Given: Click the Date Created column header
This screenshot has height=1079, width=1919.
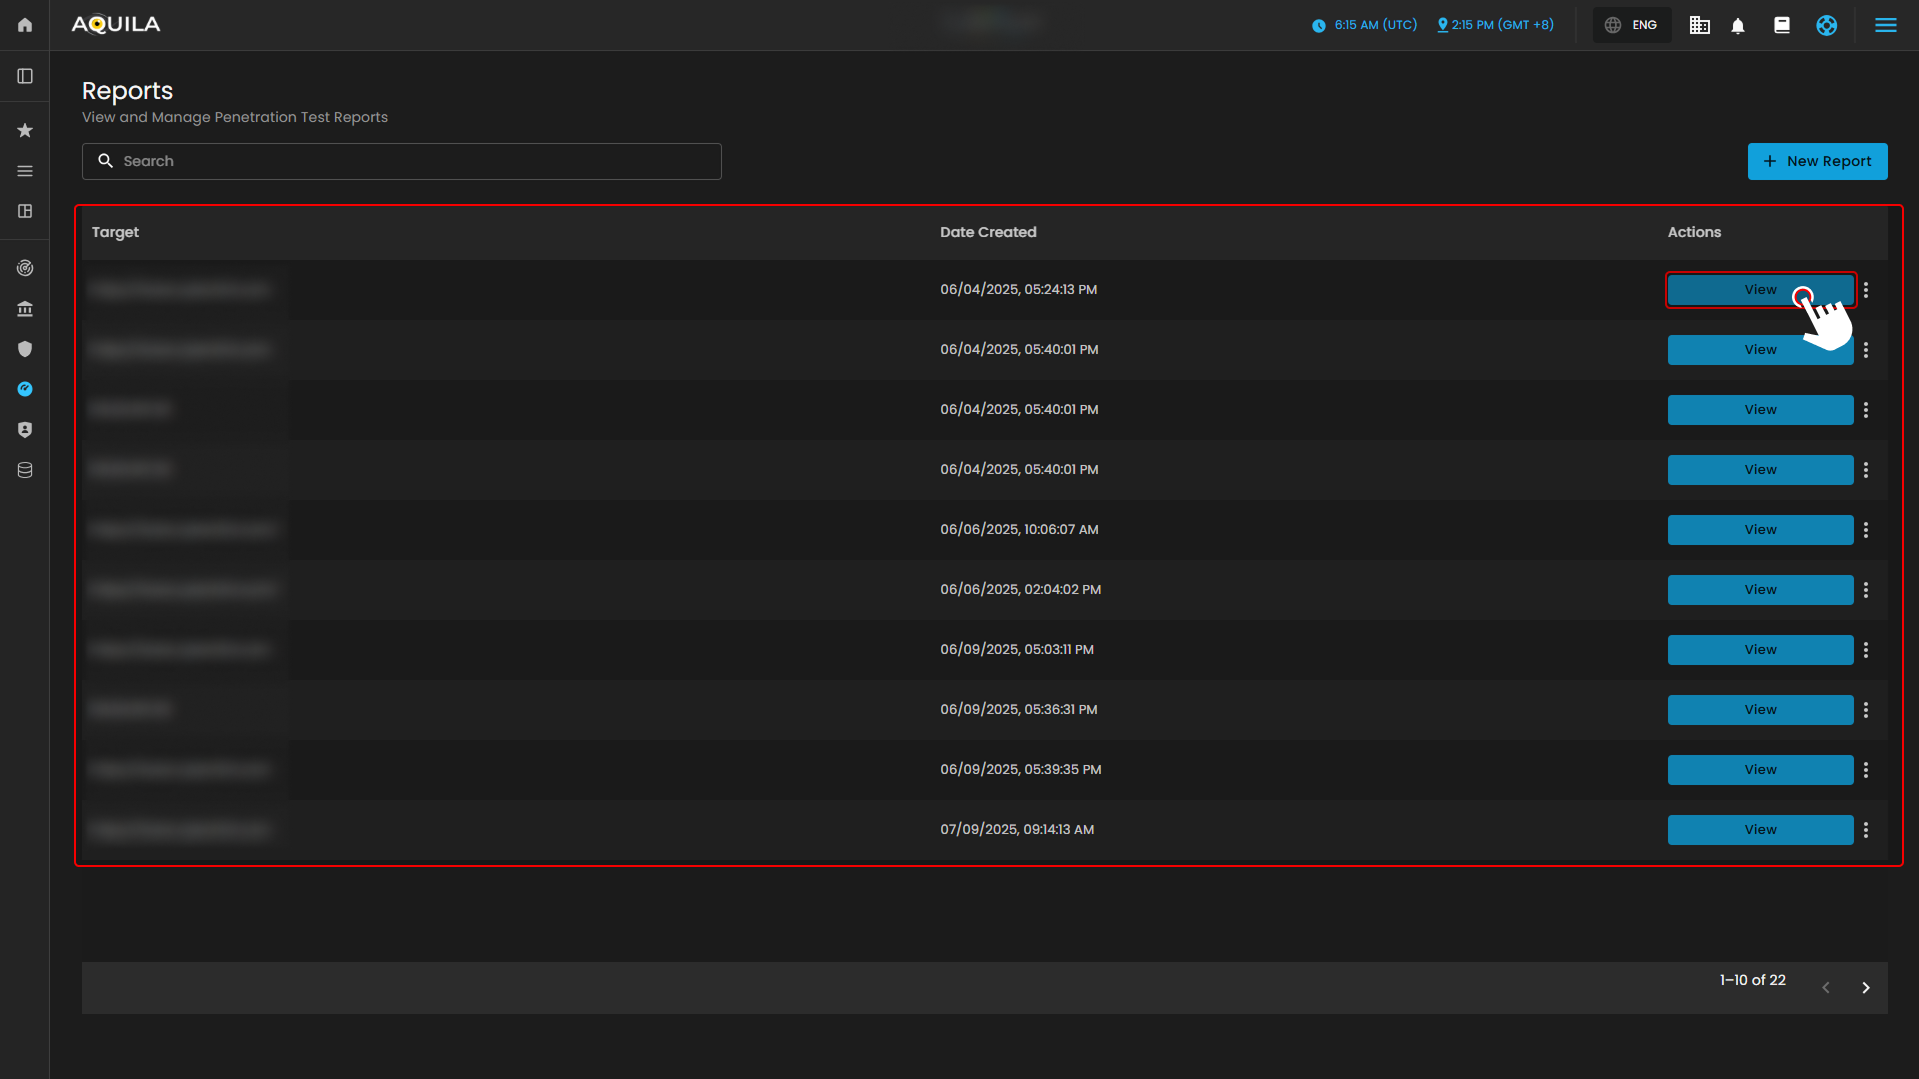Looking at the screenshot, I should [988, 232].
